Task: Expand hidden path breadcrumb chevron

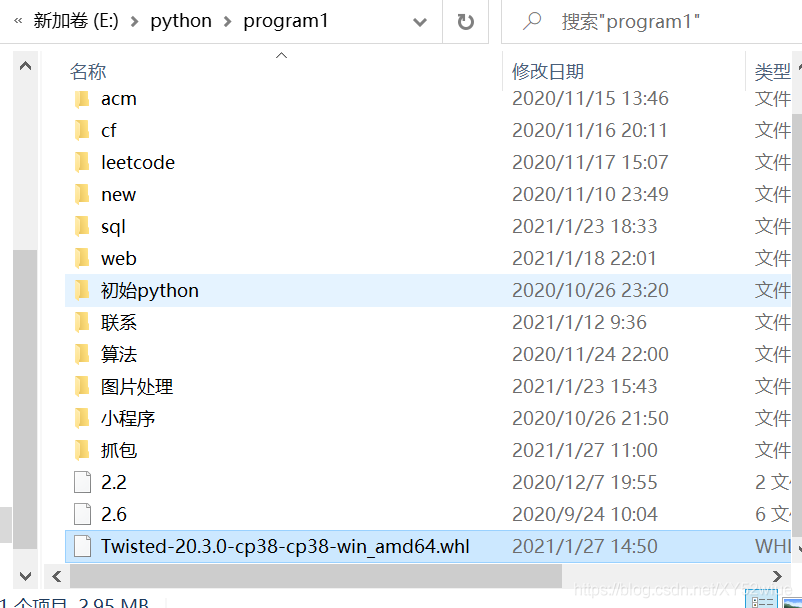Action: pos(18,21)
